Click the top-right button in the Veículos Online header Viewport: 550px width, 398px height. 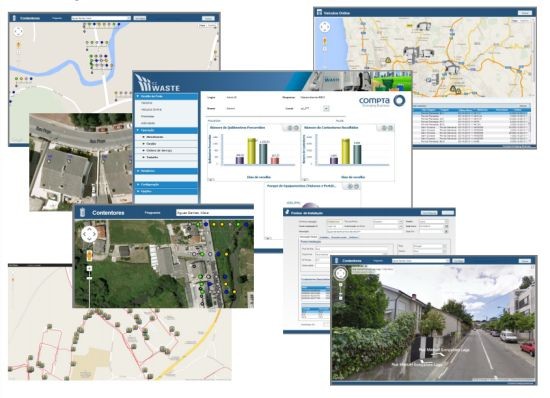pos(525,13)
